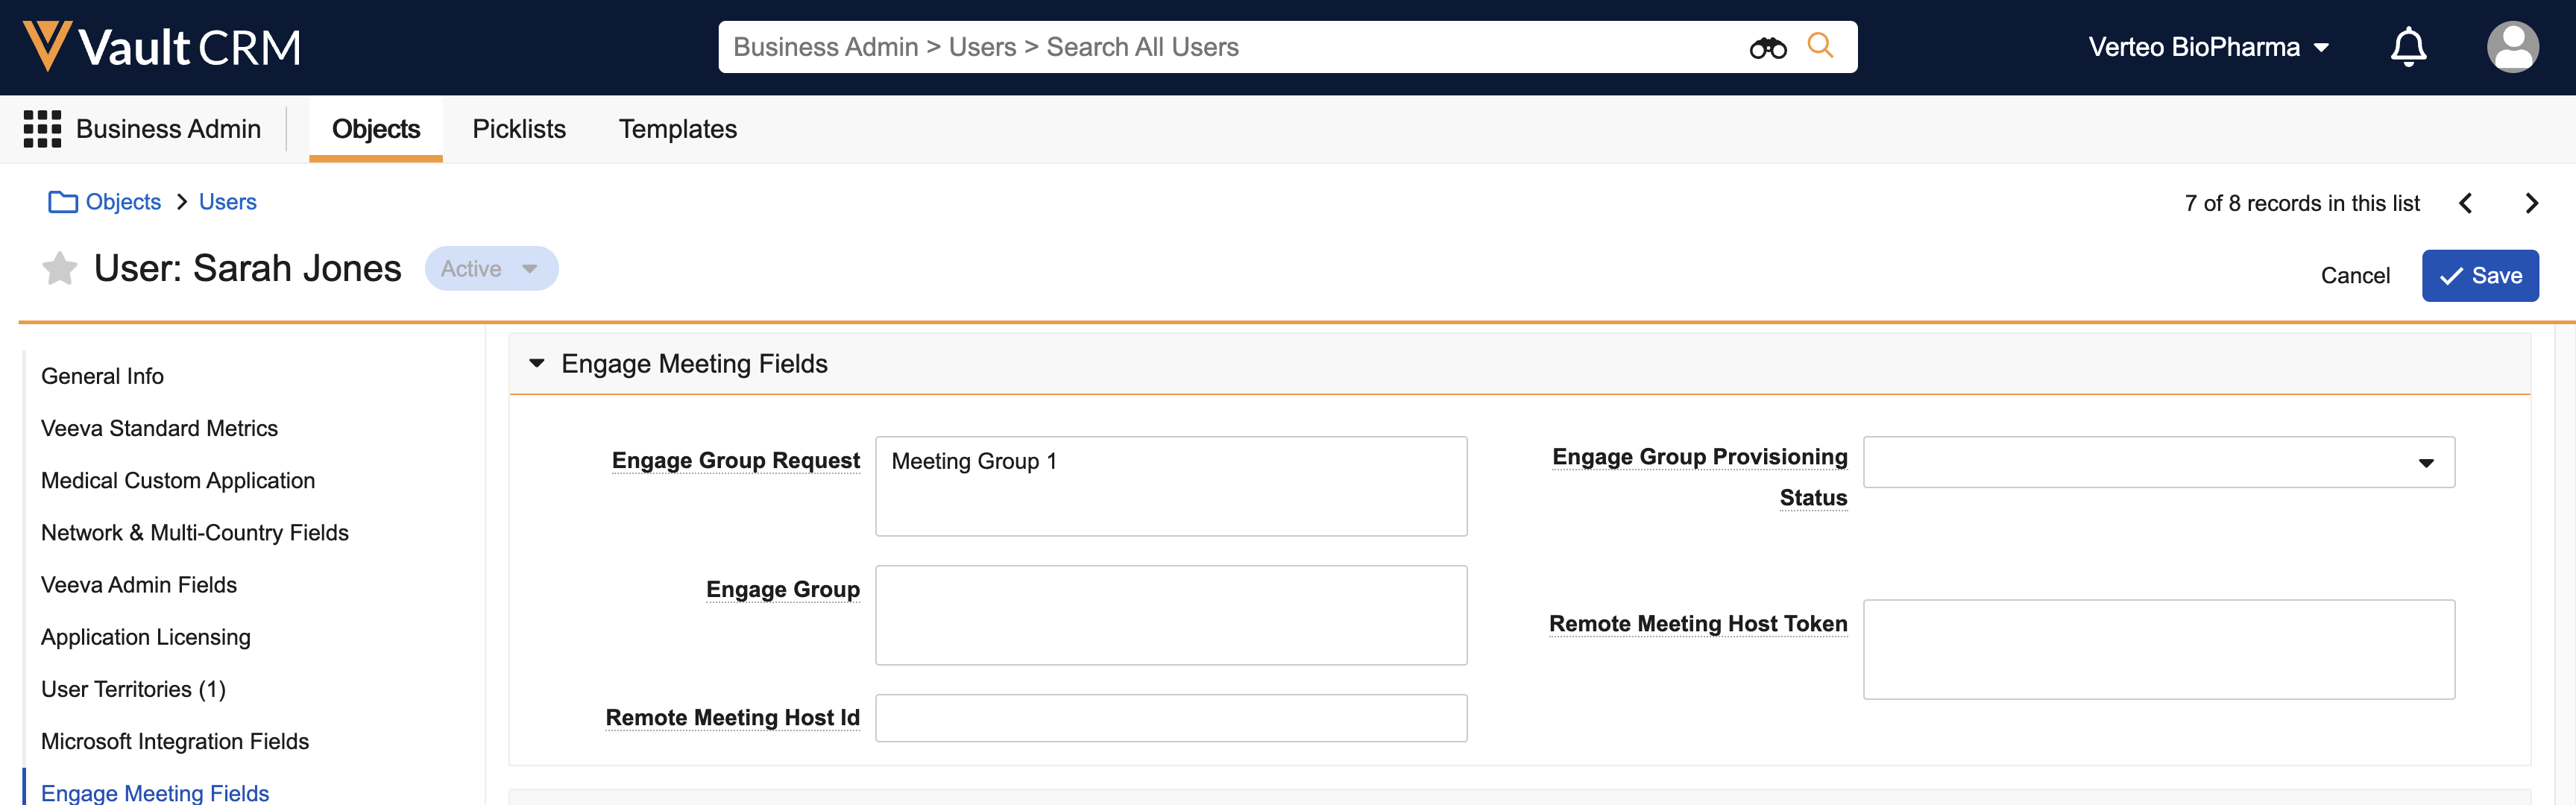Click the Save button
The height and width of the screenshot is (805, 2576).
tap(2479, 276)
